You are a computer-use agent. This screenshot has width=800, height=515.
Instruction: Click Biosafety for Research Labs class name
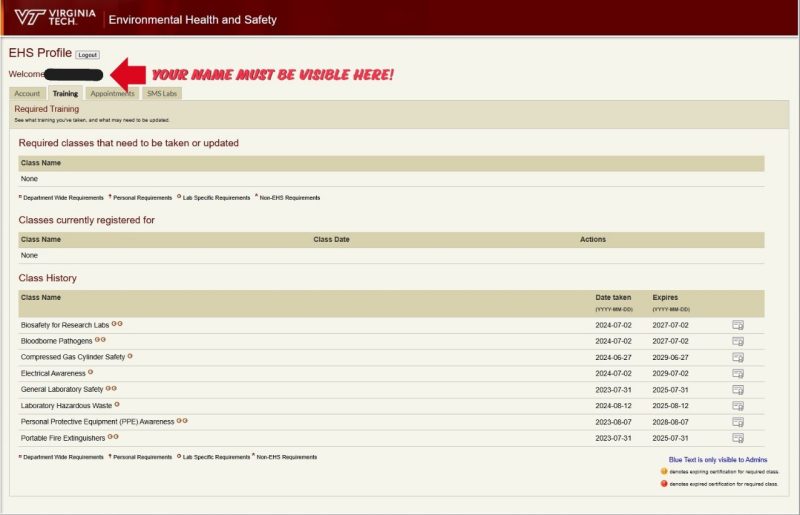(65, 325)
